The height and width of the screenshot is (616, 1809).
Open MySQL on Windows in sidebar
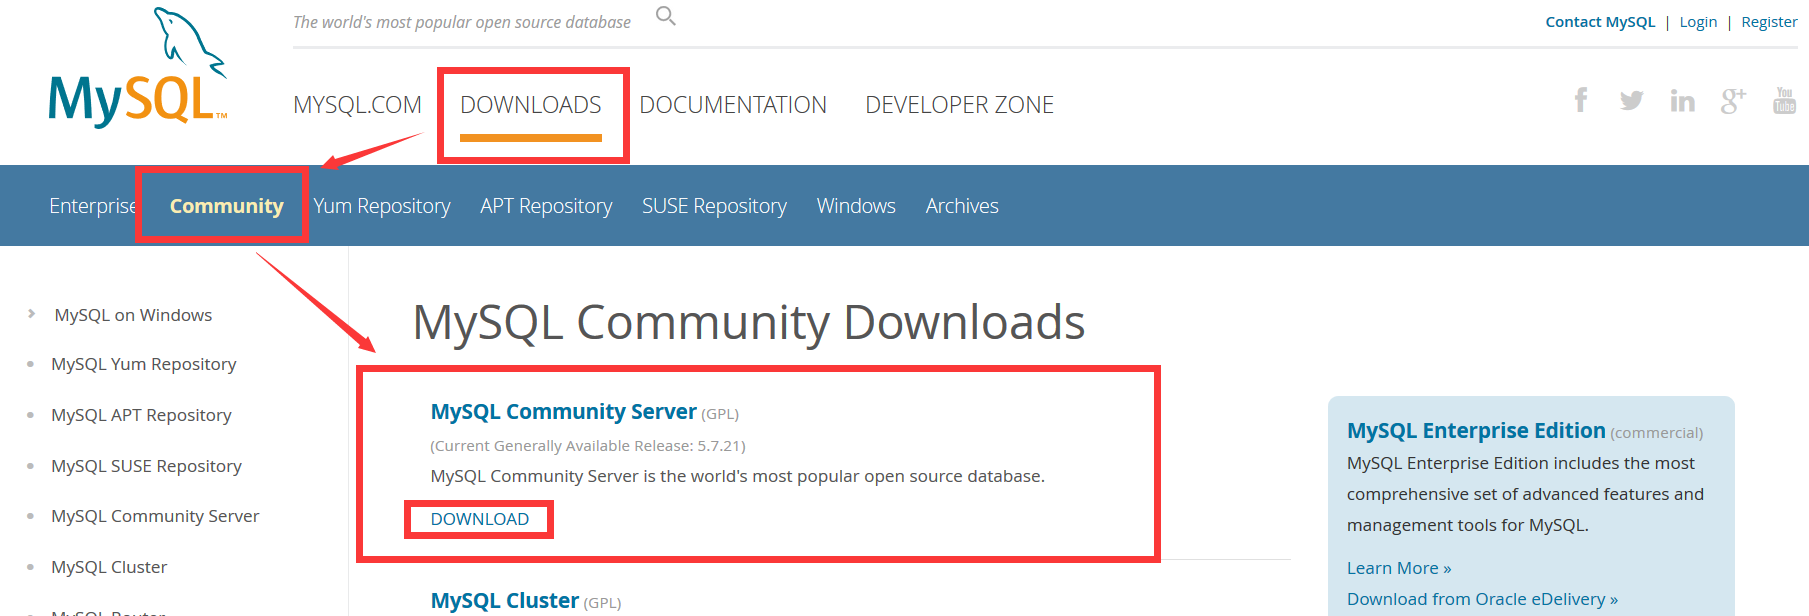[x=133, y=315]
